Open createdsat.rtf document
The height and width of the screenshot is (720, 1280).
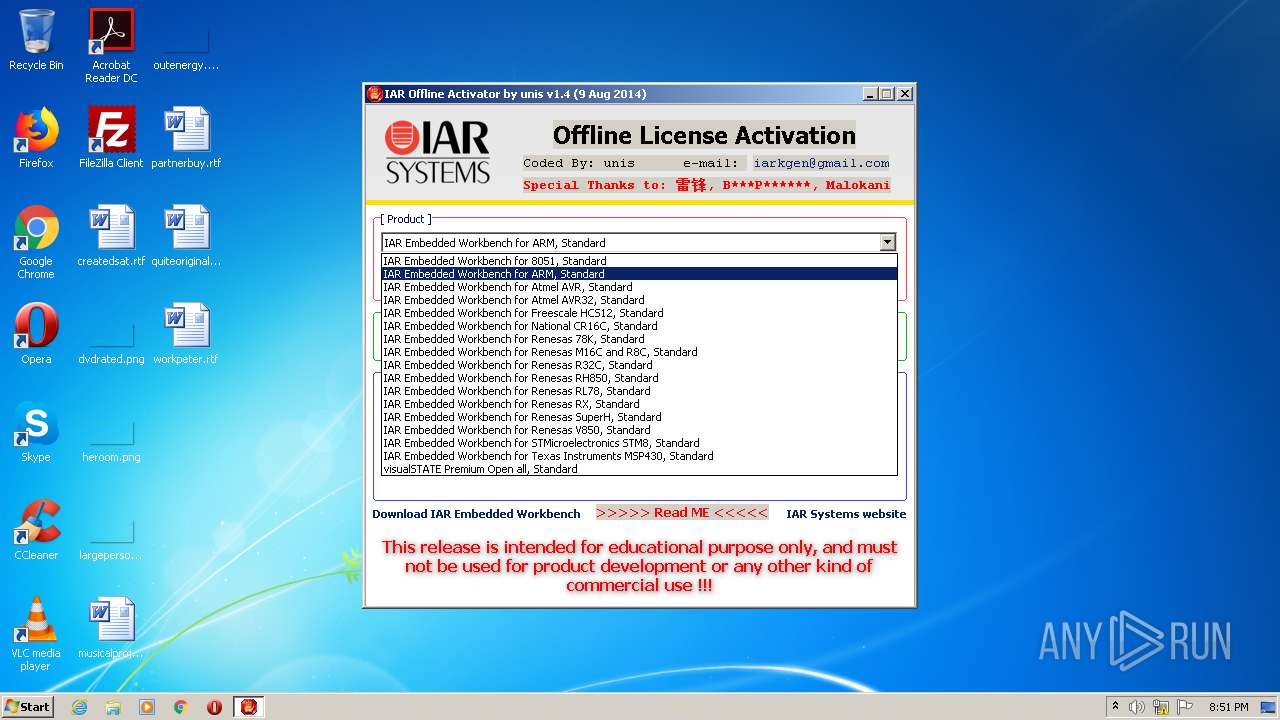(x=111, y=236)
